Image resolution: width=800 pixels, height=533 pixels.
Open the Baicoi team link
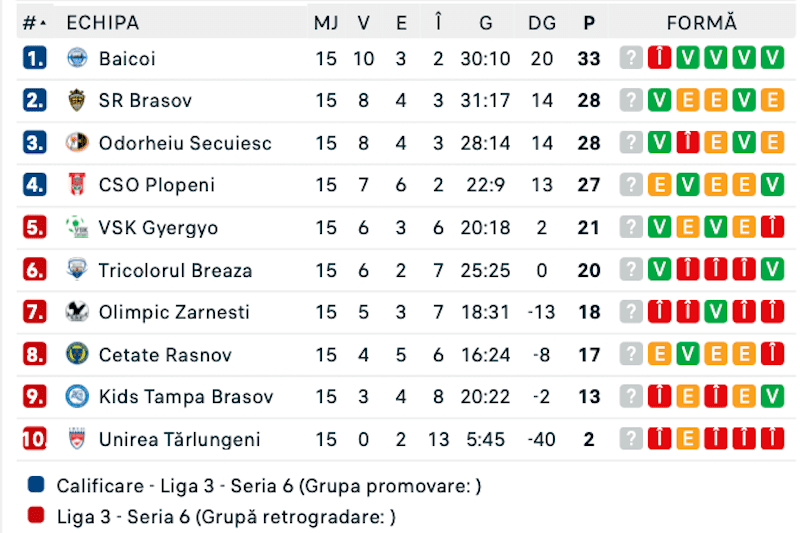pos(127,59)
